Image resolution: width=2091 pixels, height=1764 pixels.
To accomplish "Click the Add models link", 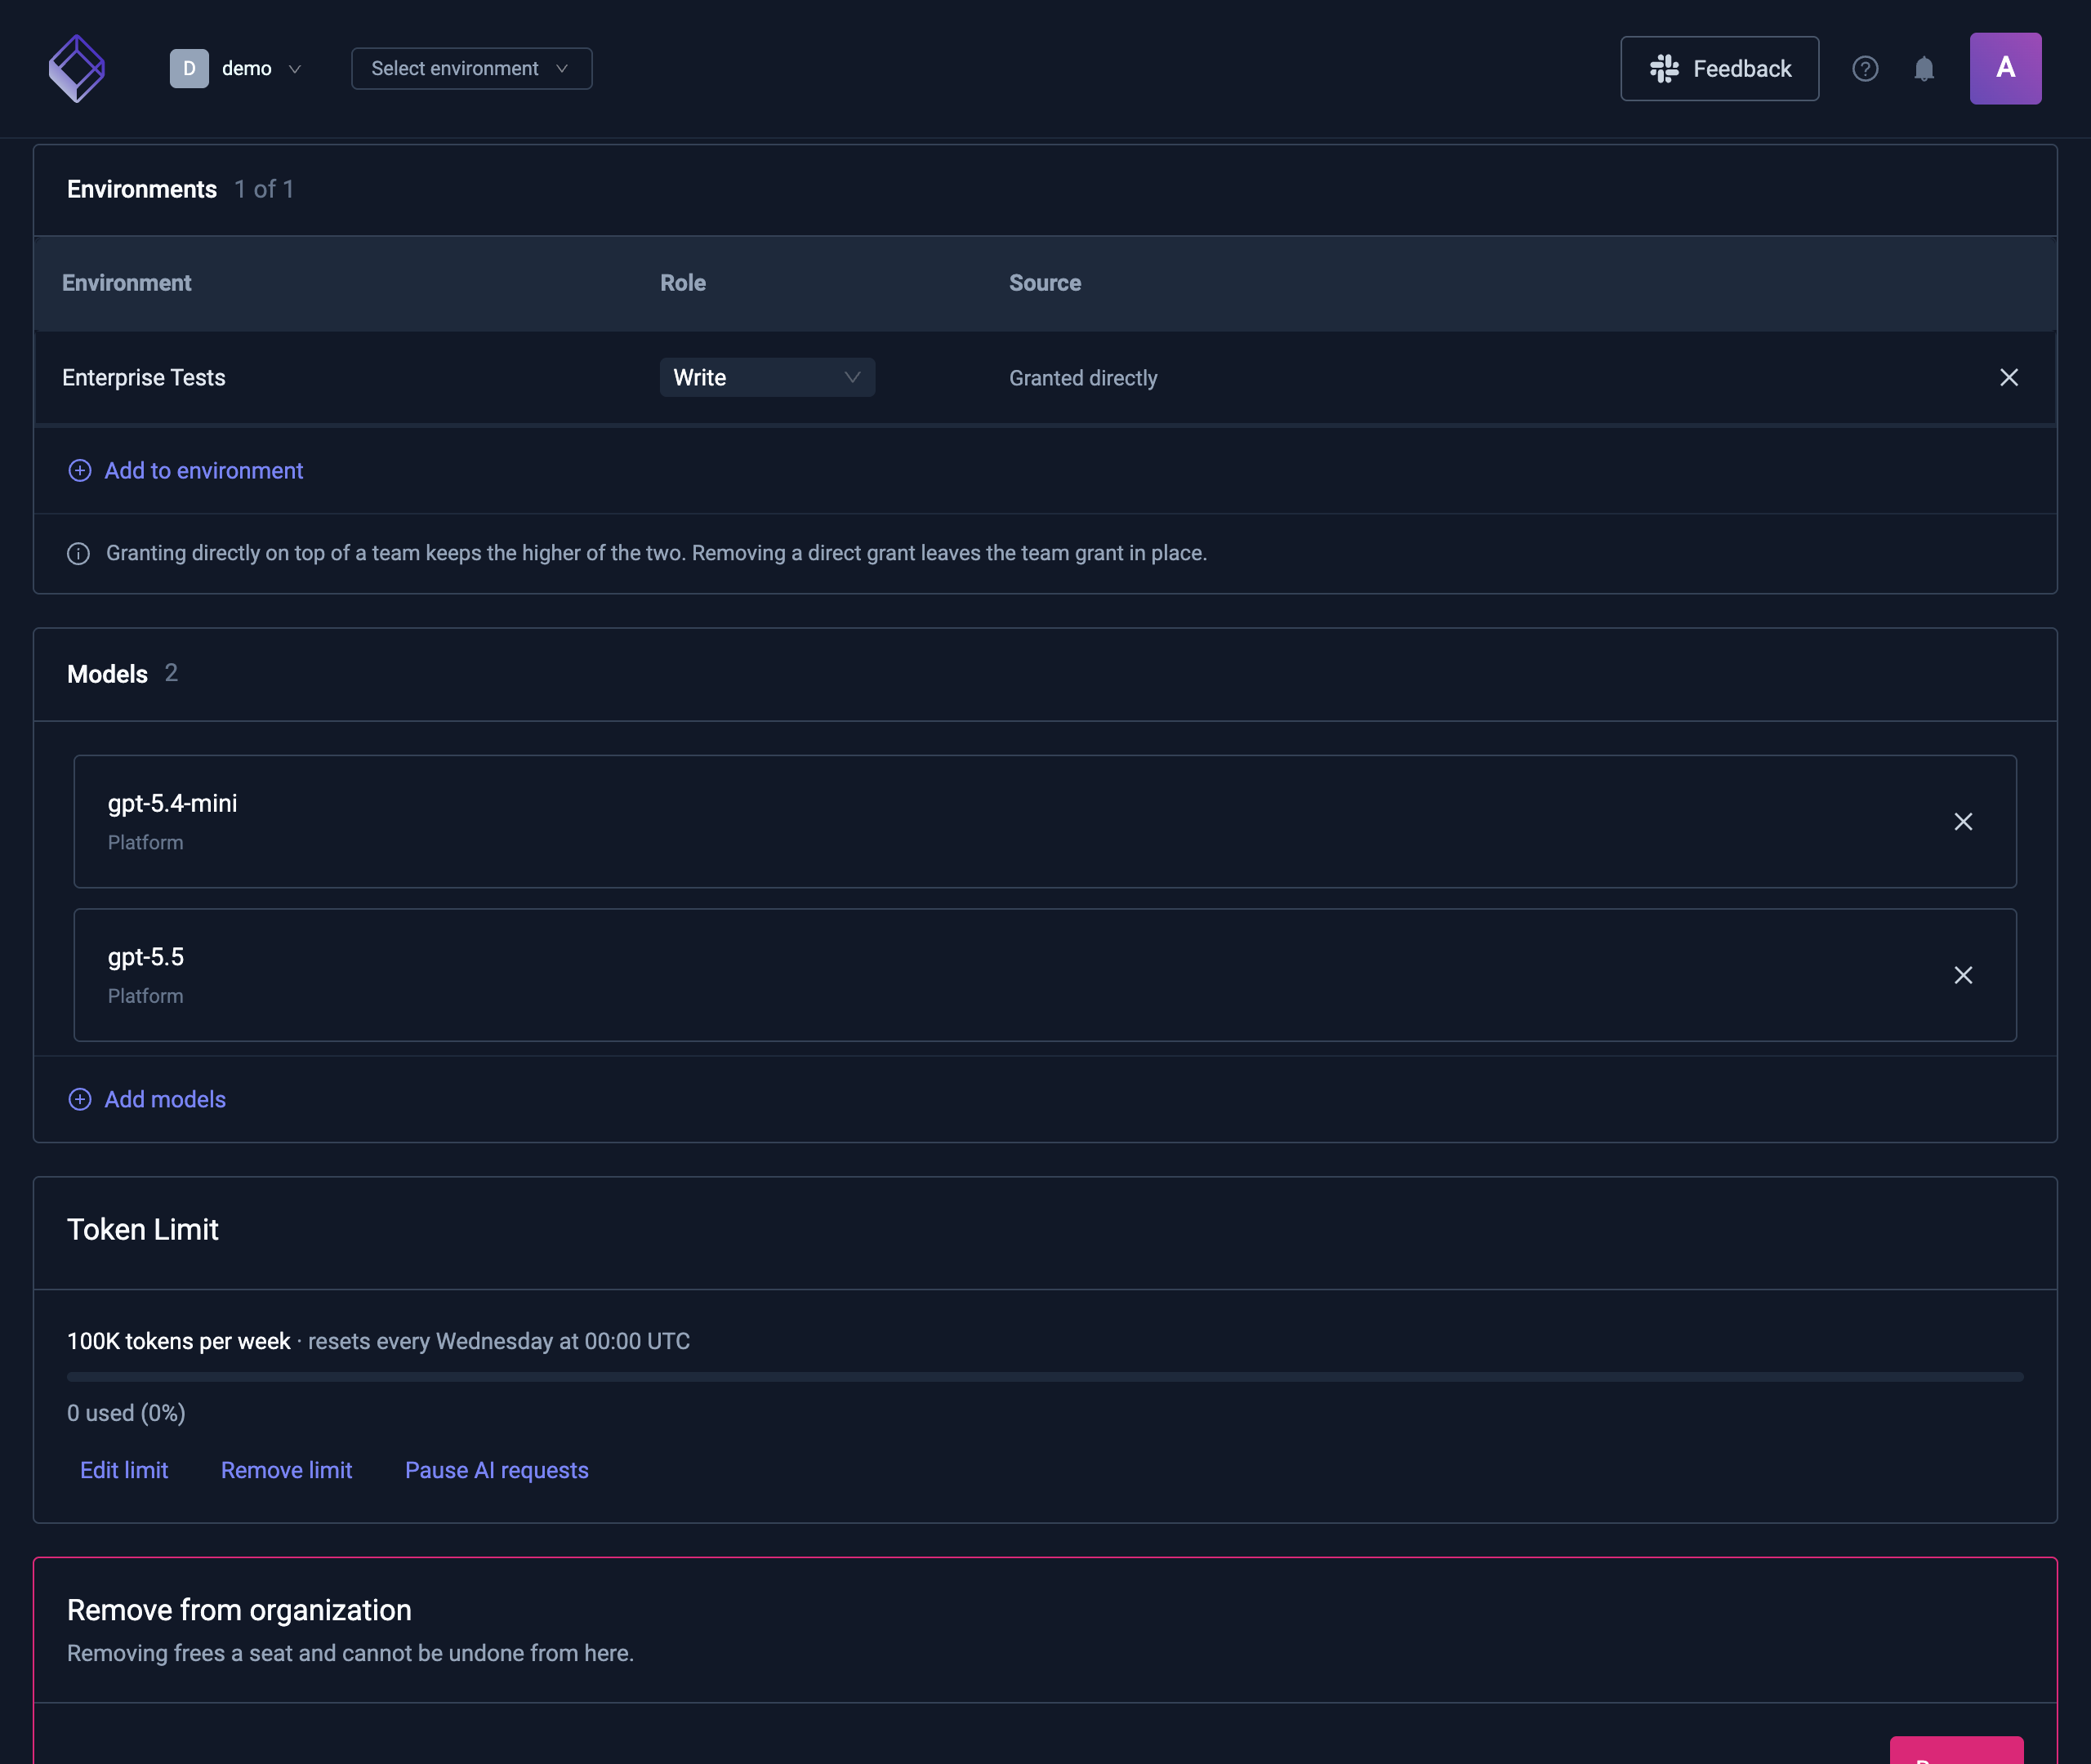I will [165, 1099].
